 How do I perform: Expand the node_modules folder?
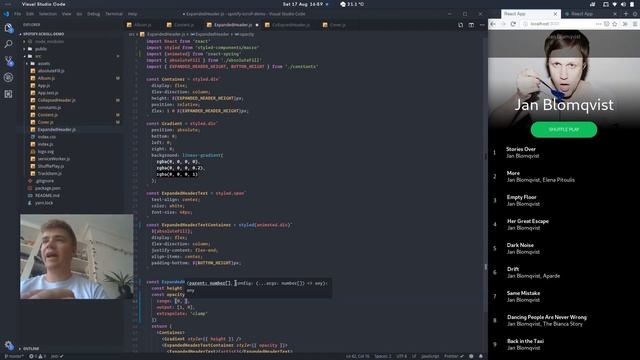tap(24, 42)
